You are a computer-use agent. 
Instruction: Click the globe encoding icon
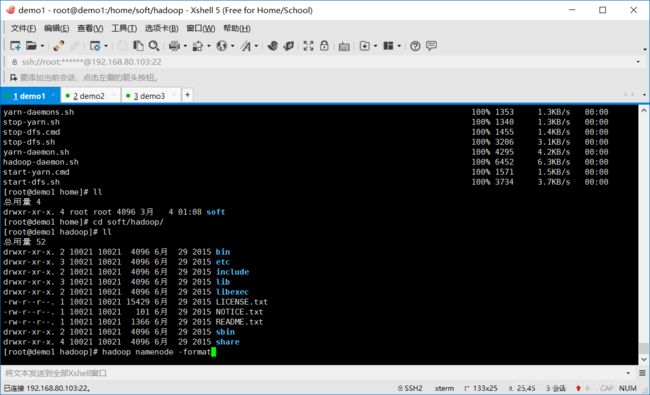(222, 46)
